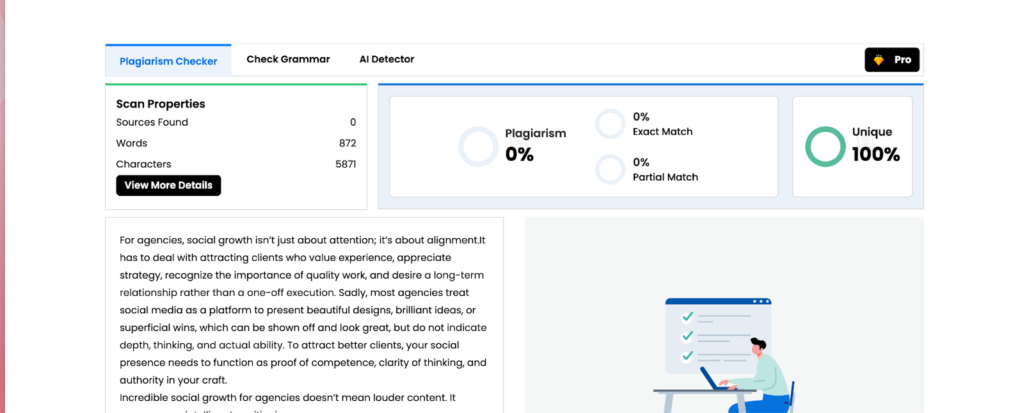
Task: Click the Sources Found row
Action: [x=235, y=122]
